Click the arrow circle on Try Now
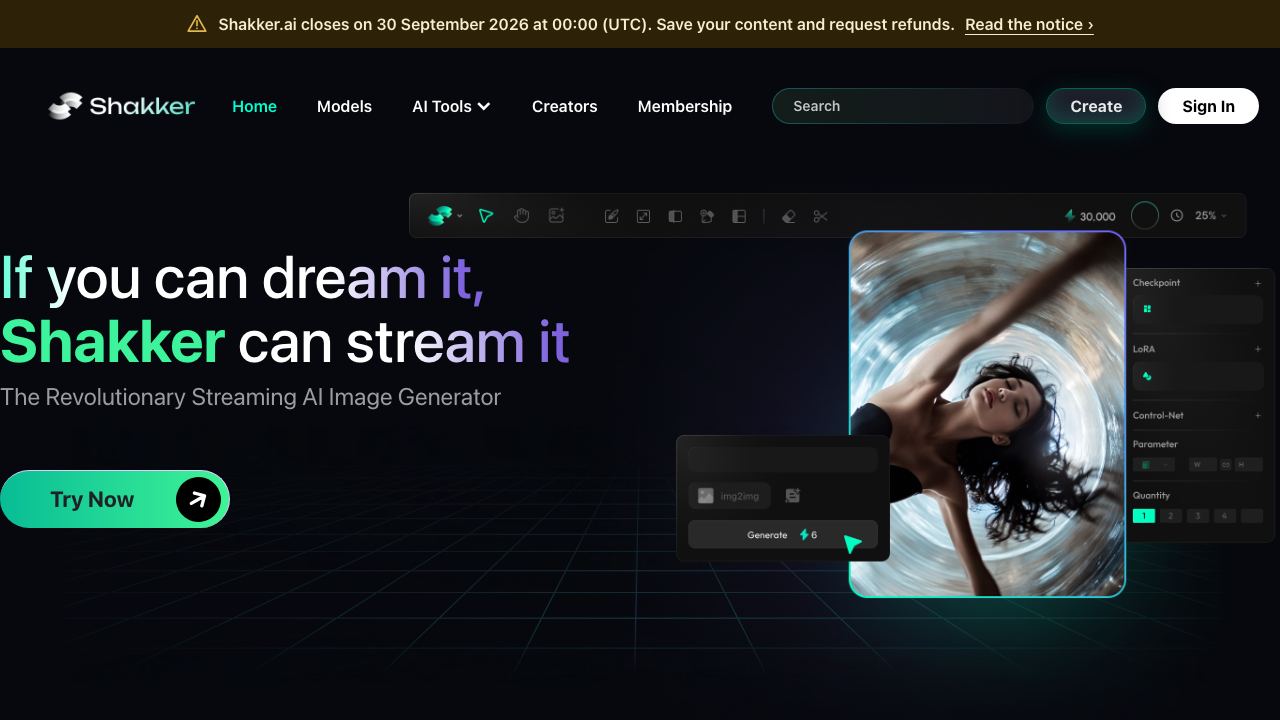Image resolution: width=1280 pixels, height=720 pixels. click(198, 499)
